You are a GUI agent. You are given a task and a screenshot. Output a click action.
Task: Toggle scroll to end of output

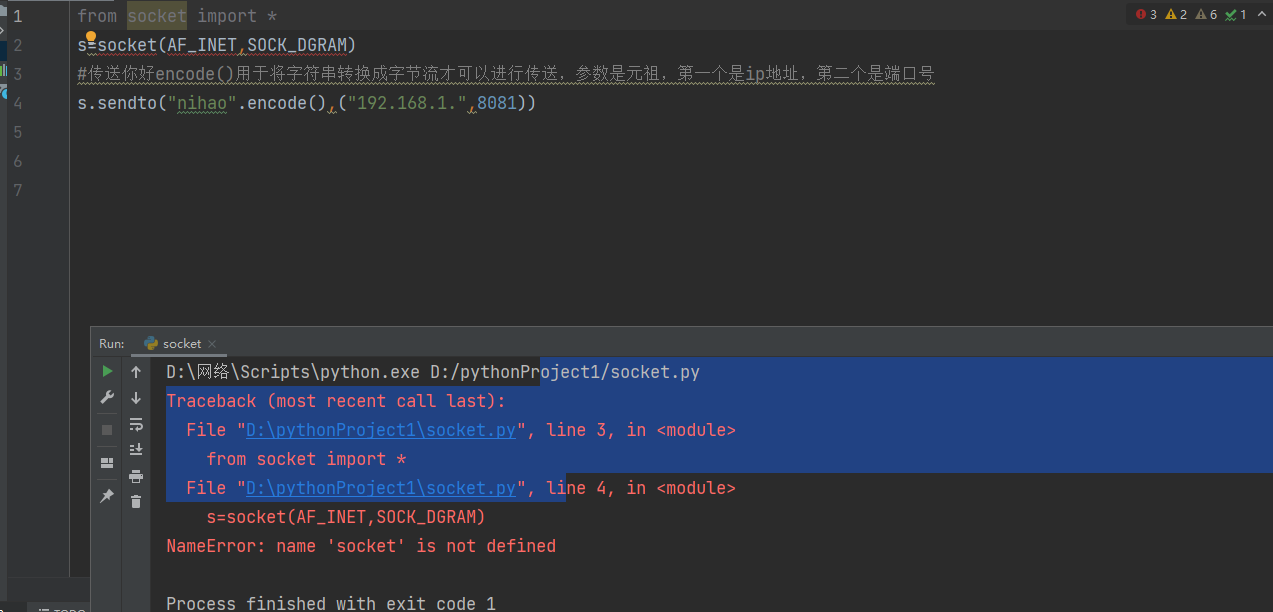(136, 450)
